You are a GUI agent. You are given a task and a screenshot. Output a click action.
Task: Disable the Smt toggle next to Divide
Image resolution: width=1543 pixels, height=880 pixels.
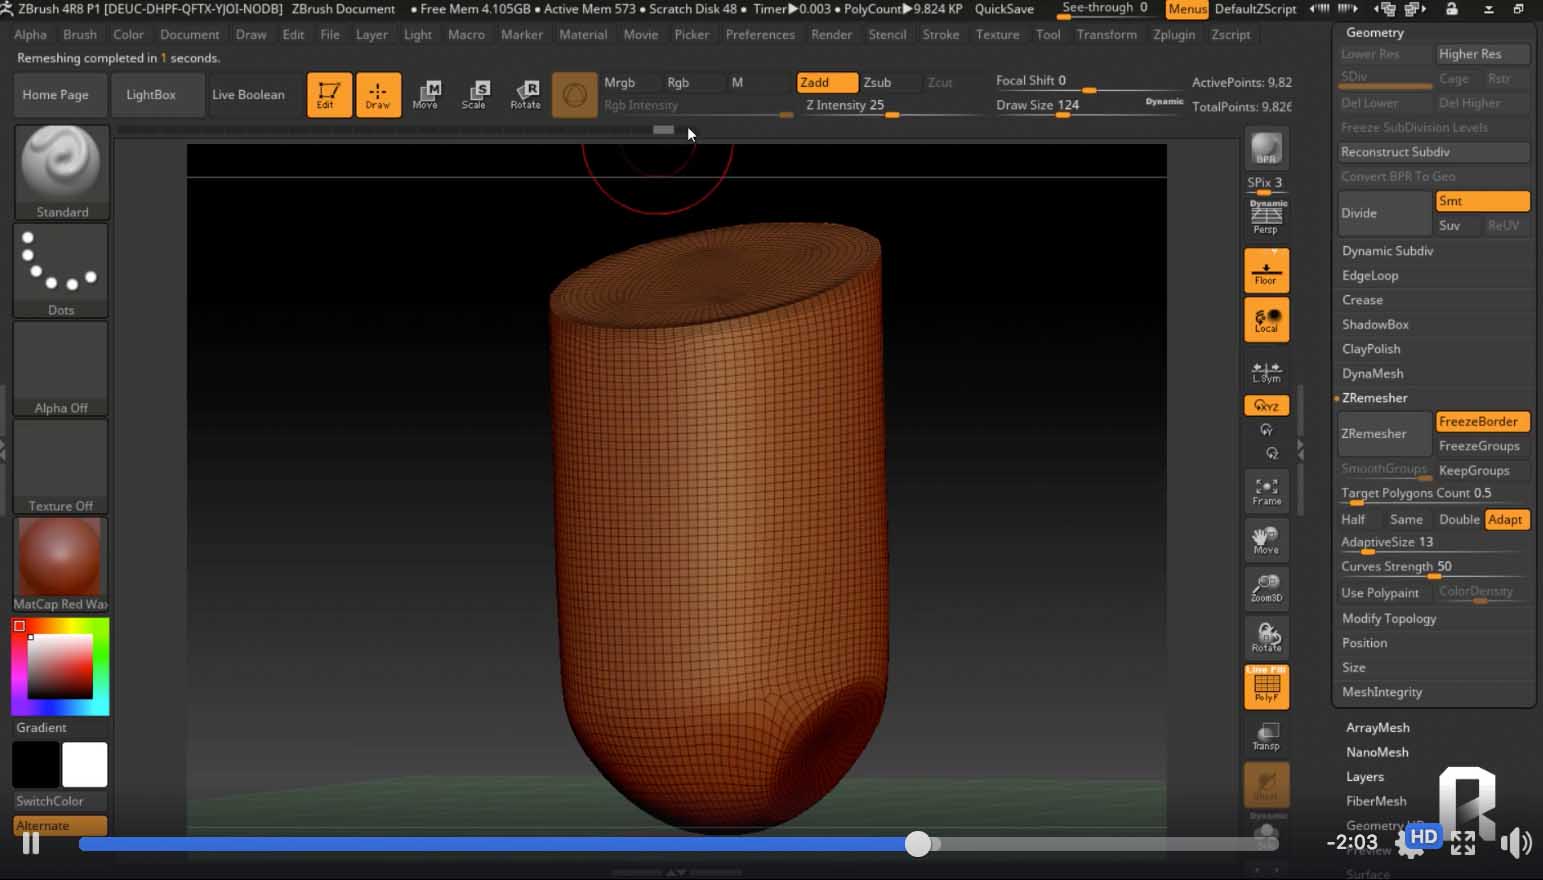pyautogui.click(x=1481, y=201)
